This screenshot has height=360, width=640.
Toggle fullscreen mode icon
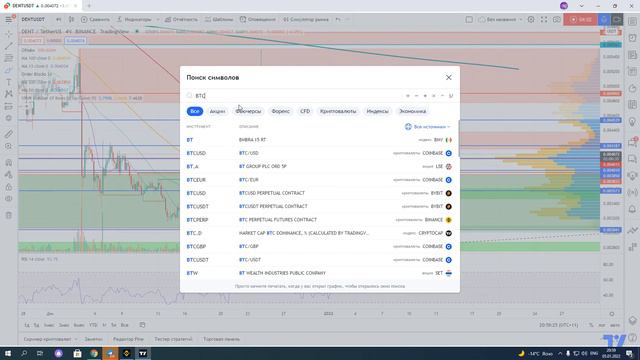(544, 19)
